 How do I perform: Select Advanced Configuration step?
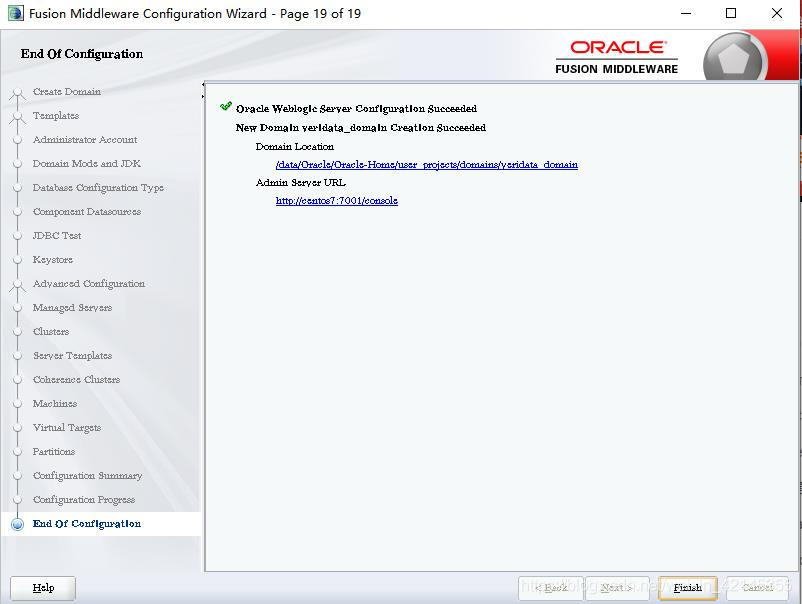click(x=88, y=284)
